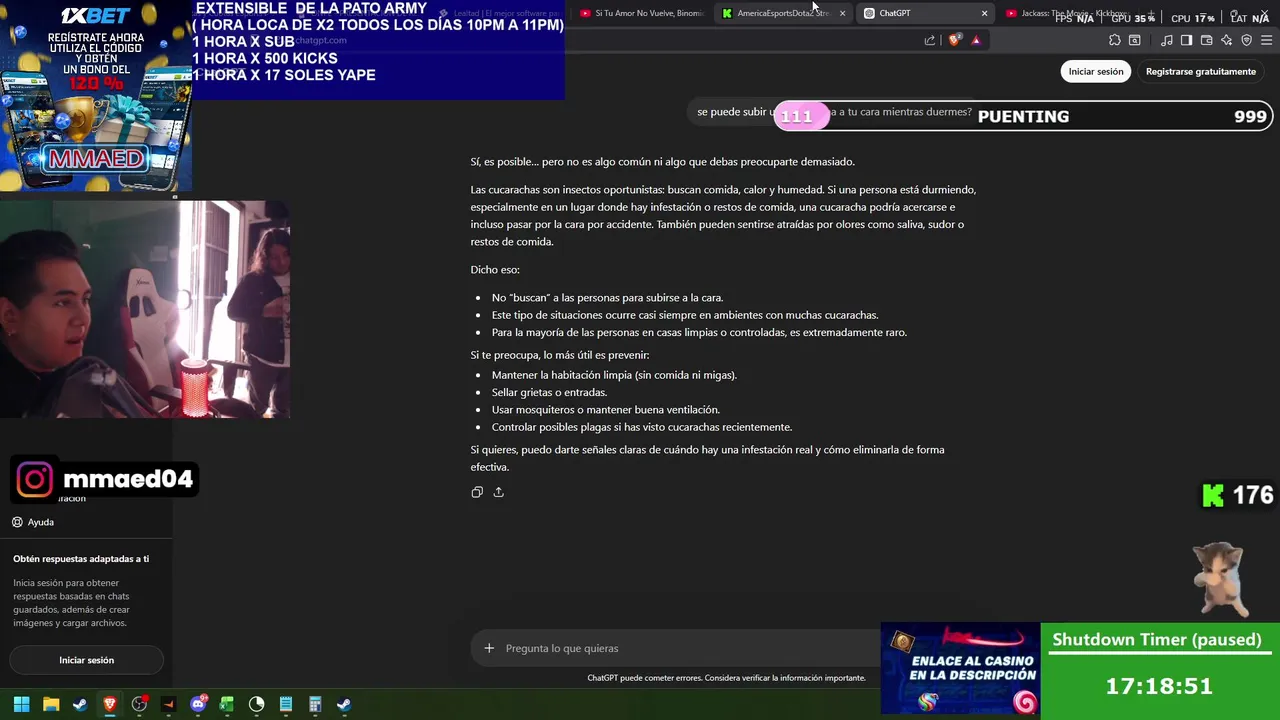Toggle the browser sidebar panel icon
Screen dimensions: 1280x720
pos(1186,40)
